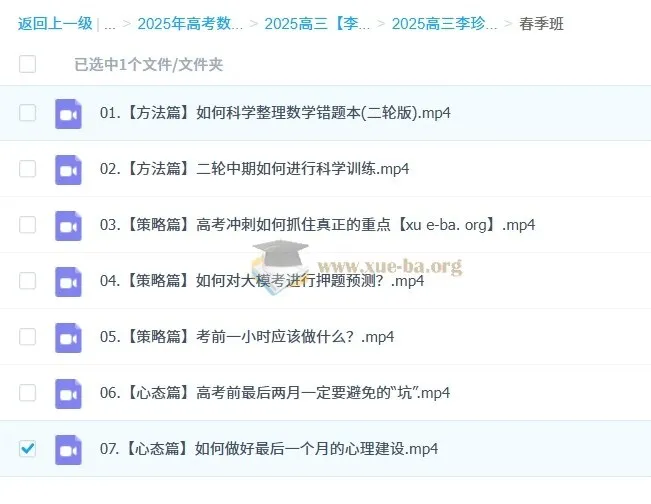Screen dimensions: 651x504
Task: Toggle the select-all checkbox in header
Action: coord(27,64)
